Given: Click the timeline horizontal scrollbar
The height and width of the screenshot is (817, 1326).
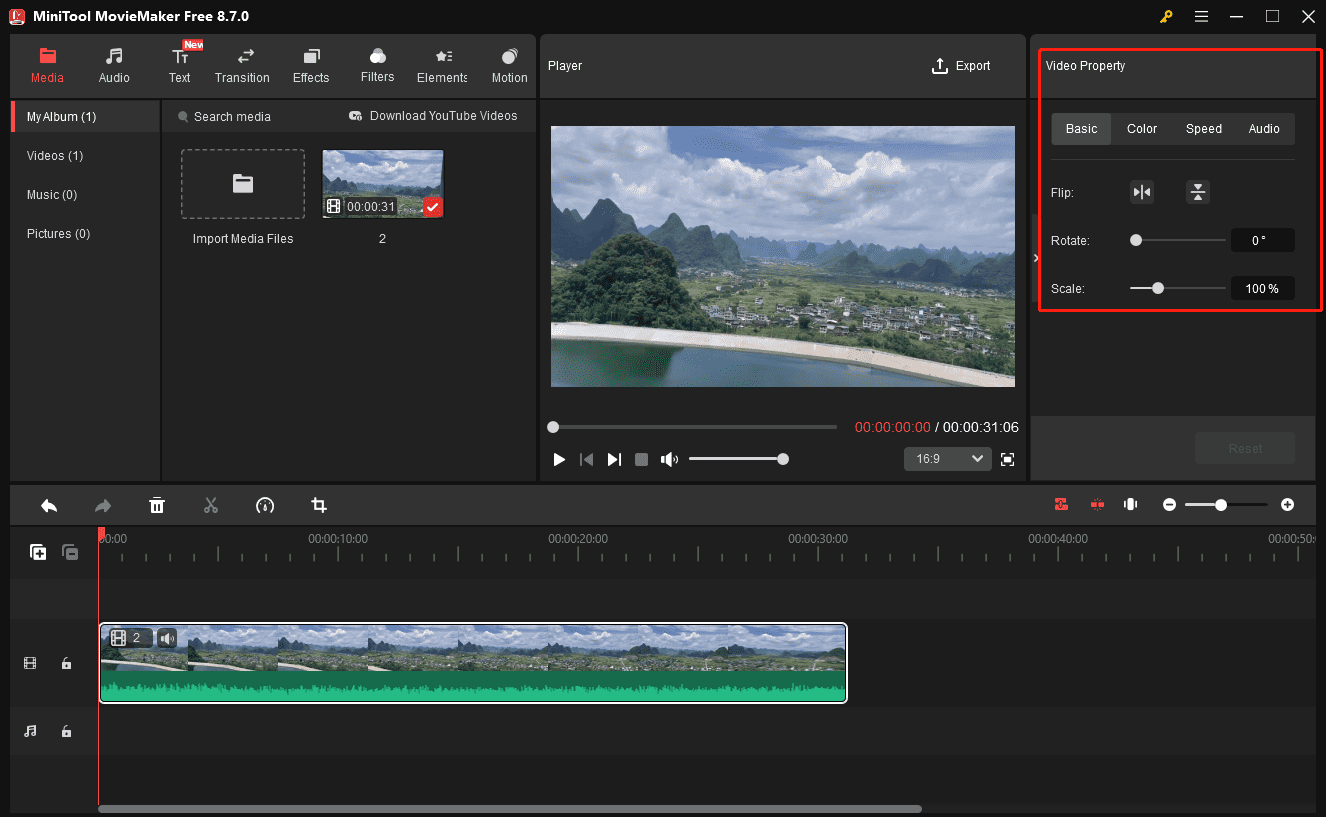Looking at the screenshot, I should click(x=510, y=809).
